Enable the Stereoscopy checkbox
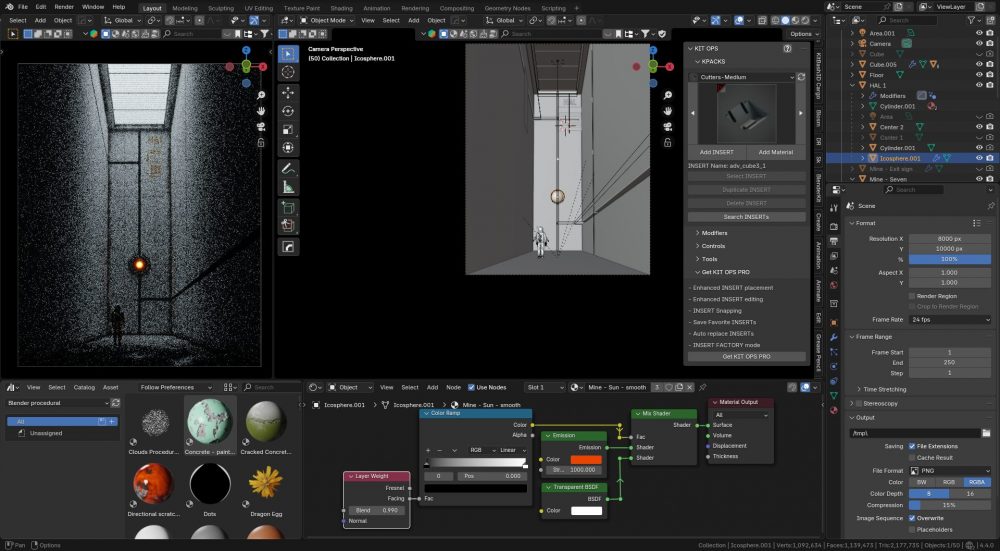Image resolution: width=1000 pixels, height=551 pixels. [858, 404]
